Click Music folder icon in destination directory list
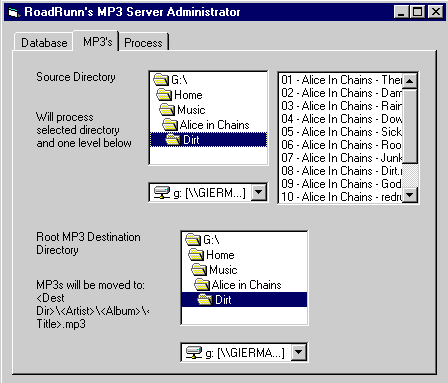 [x=199, y=270]
